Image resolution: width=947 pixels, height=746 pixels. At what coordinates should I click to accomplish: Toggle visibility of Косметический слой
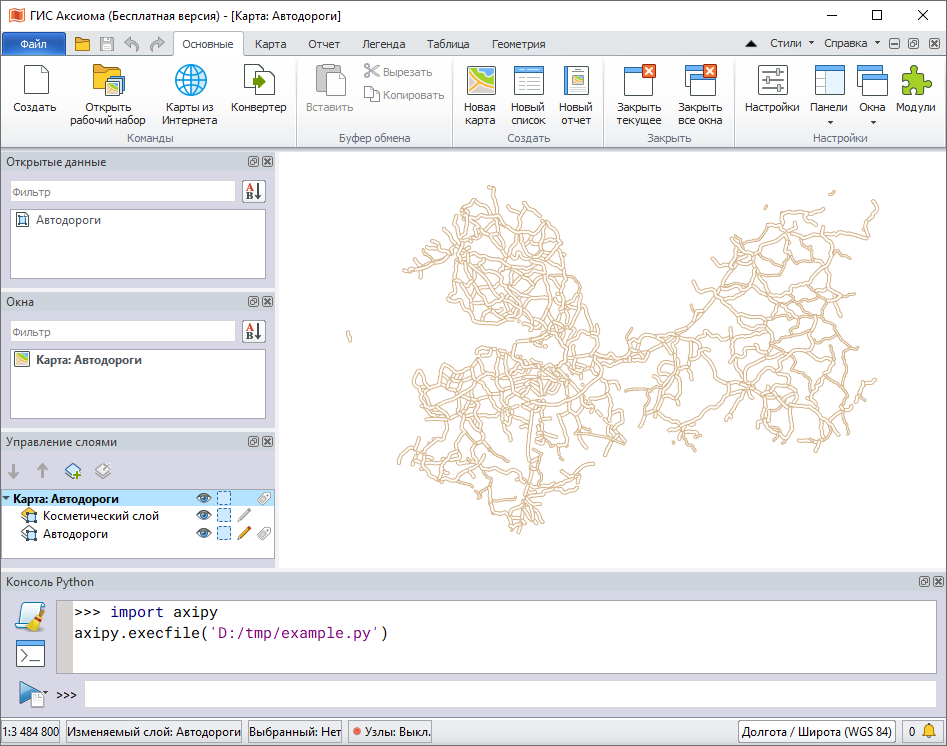tap(204, 516)
